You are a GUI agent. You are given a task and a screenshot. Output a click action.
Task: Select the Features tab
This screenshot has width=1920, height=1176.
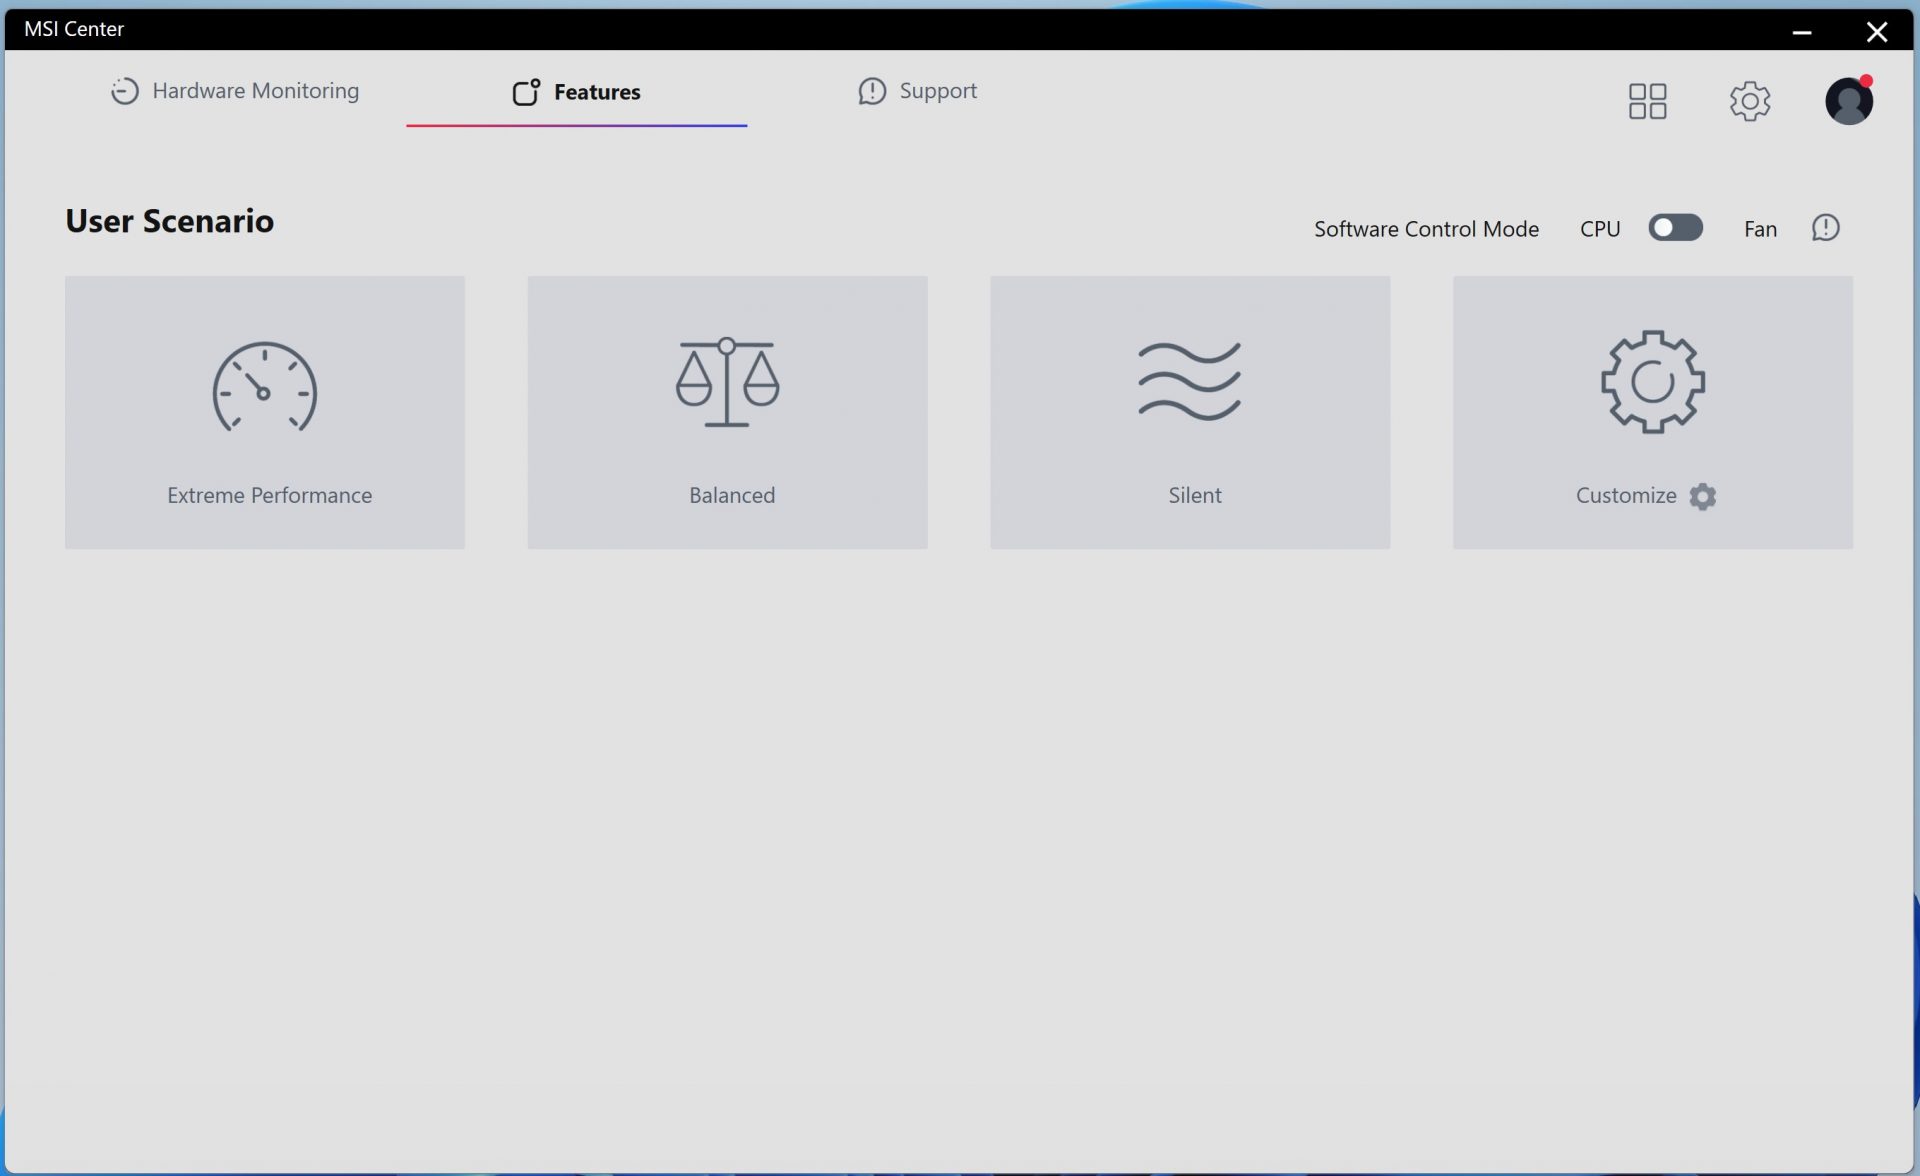(x=596, y=92)
